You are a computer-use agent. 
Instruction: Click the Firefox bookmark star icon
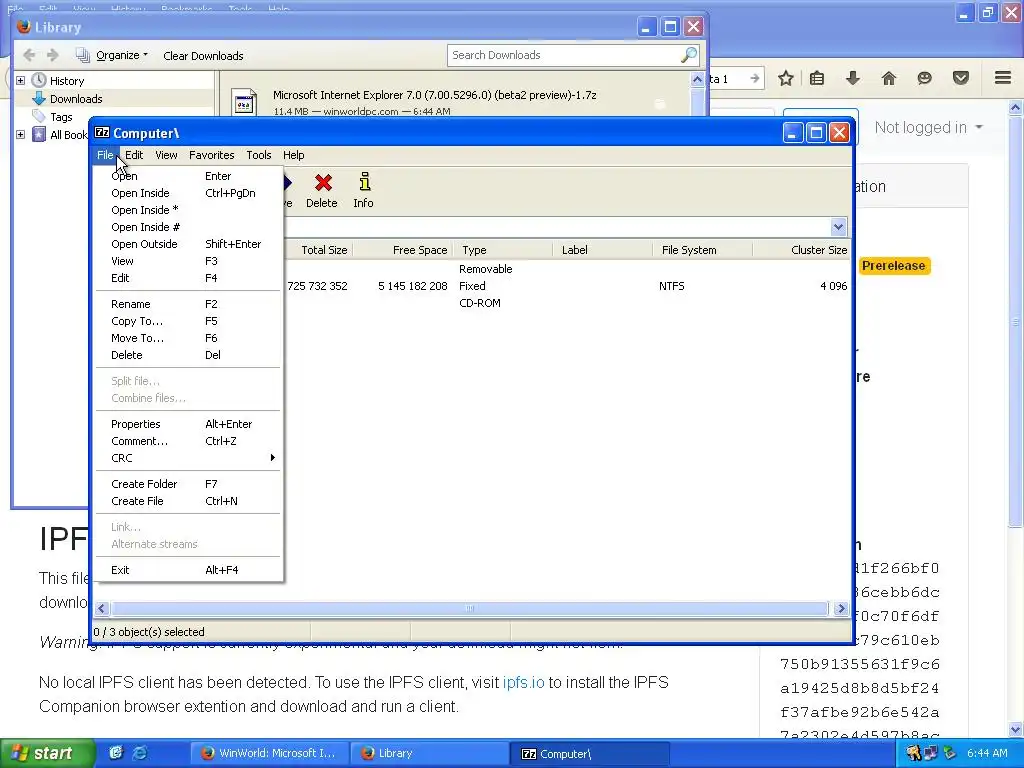(x=786, y=78)
